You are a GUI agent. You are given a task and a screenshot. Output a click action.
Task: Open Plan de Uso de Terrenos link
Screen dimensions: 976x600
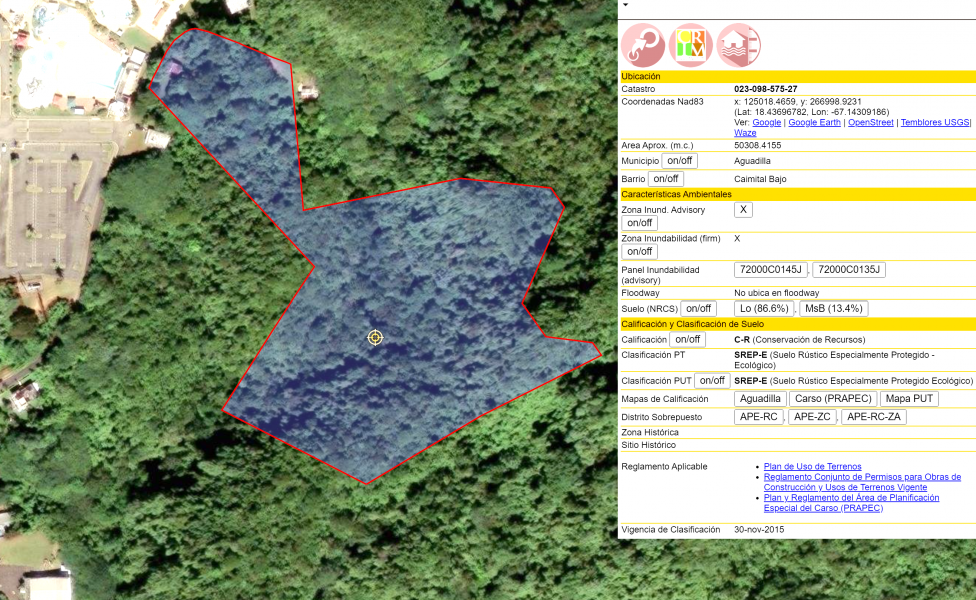coord(812,466)
